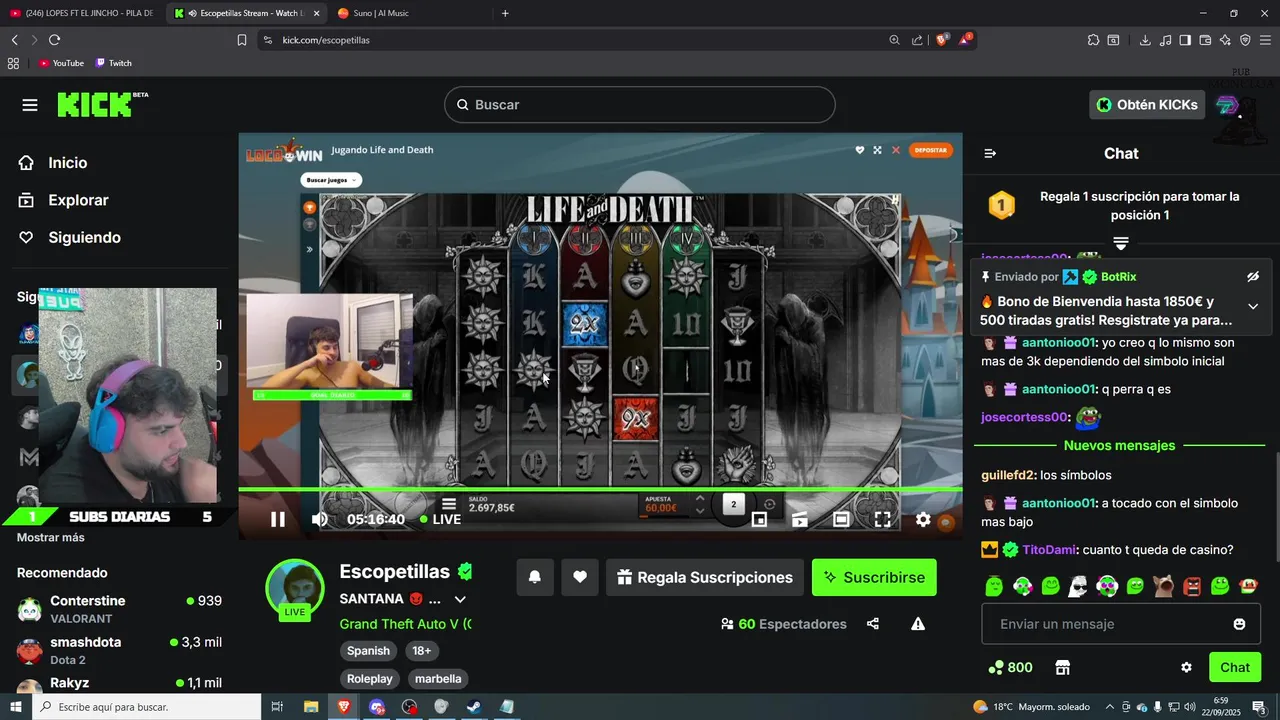Click Regala Suscripciones button
Image resolution: width=1280 pixels, height=720 pixels.
coord(705,577)
